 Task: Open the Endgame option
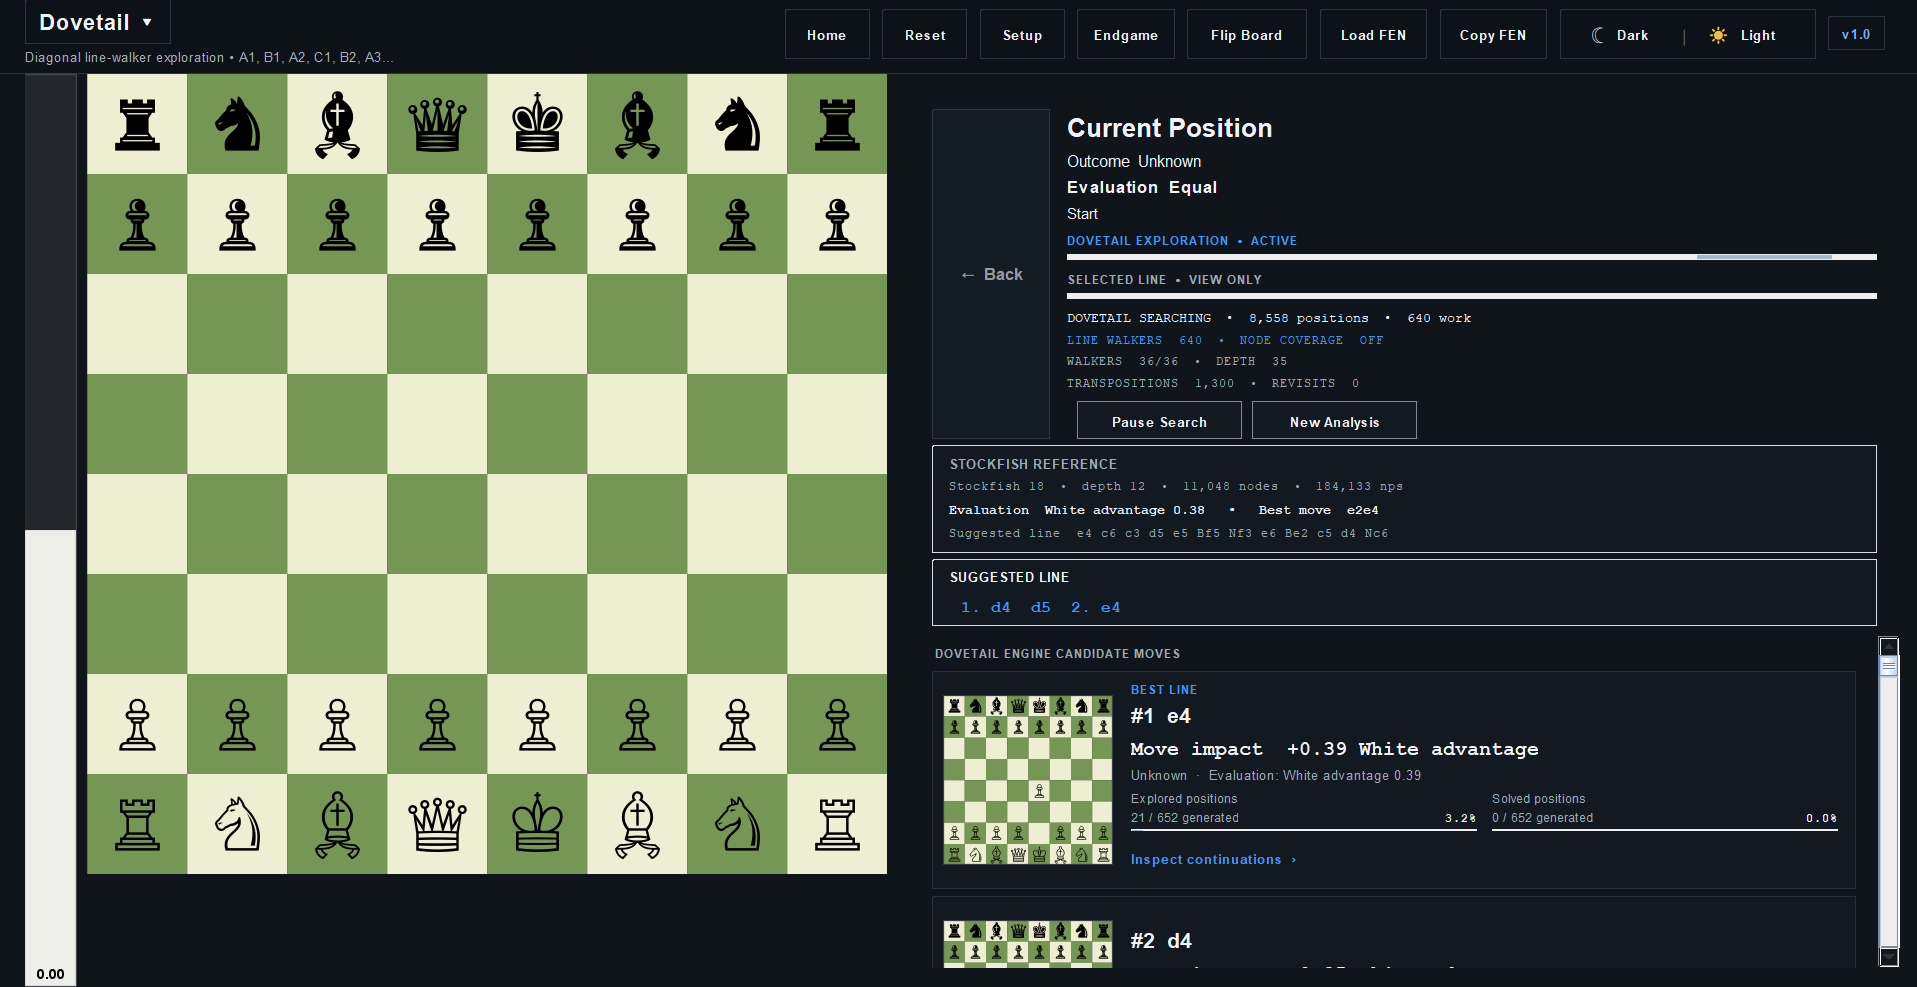[x=1126, y=35]
